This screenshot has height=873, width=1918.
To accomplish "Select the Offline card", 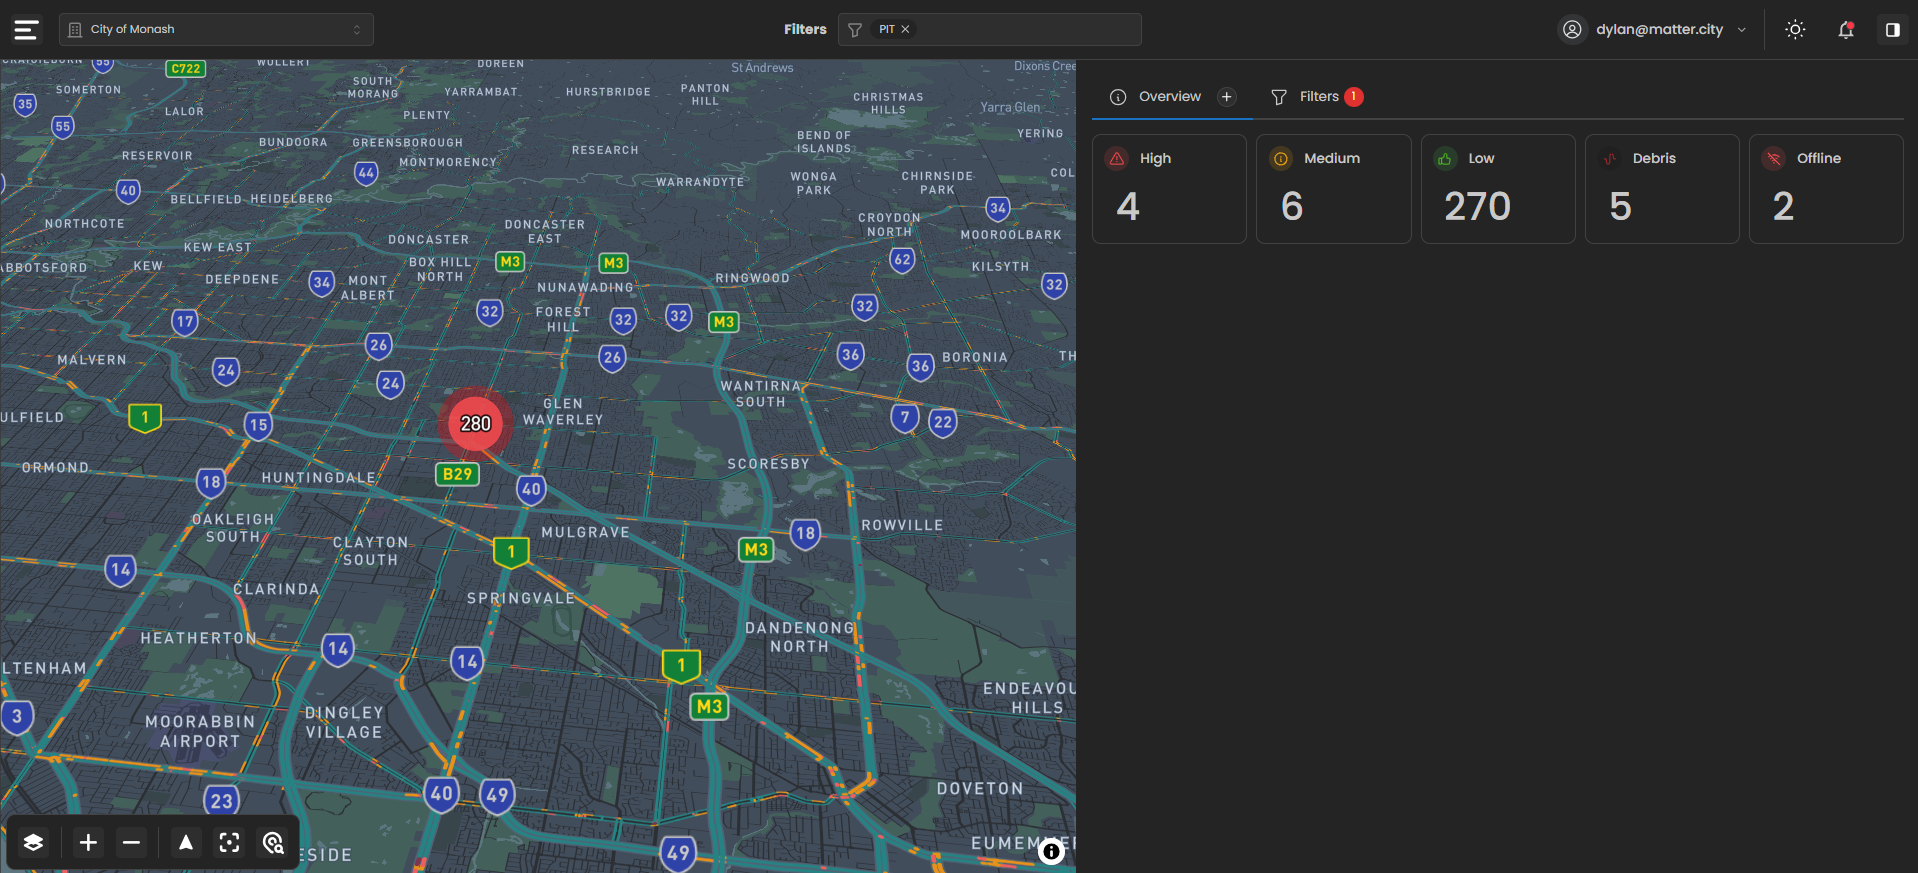I will pyautogui.click(x=1826, y=189).
